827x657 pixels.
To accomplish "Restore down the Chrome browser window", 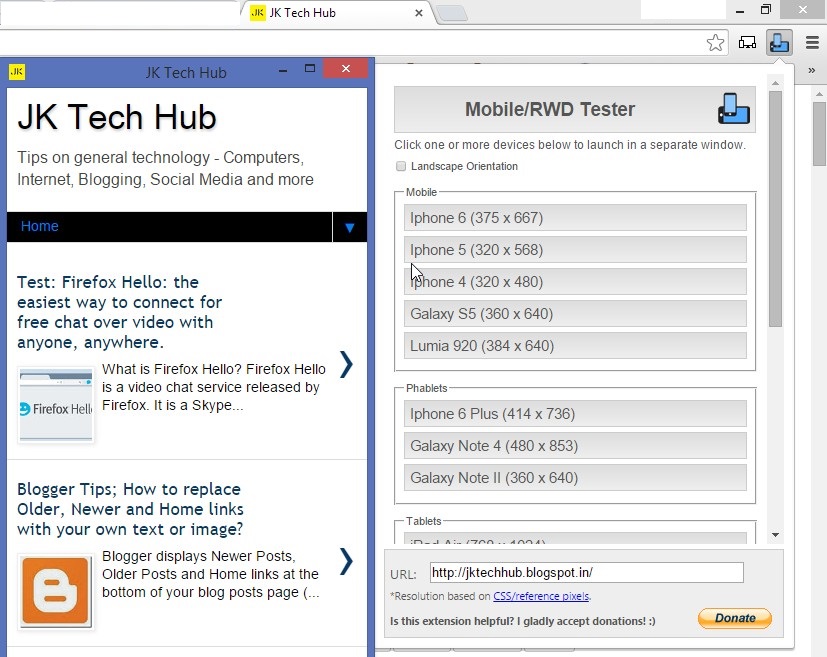I will pyautogui.click(x=766, y=9).
